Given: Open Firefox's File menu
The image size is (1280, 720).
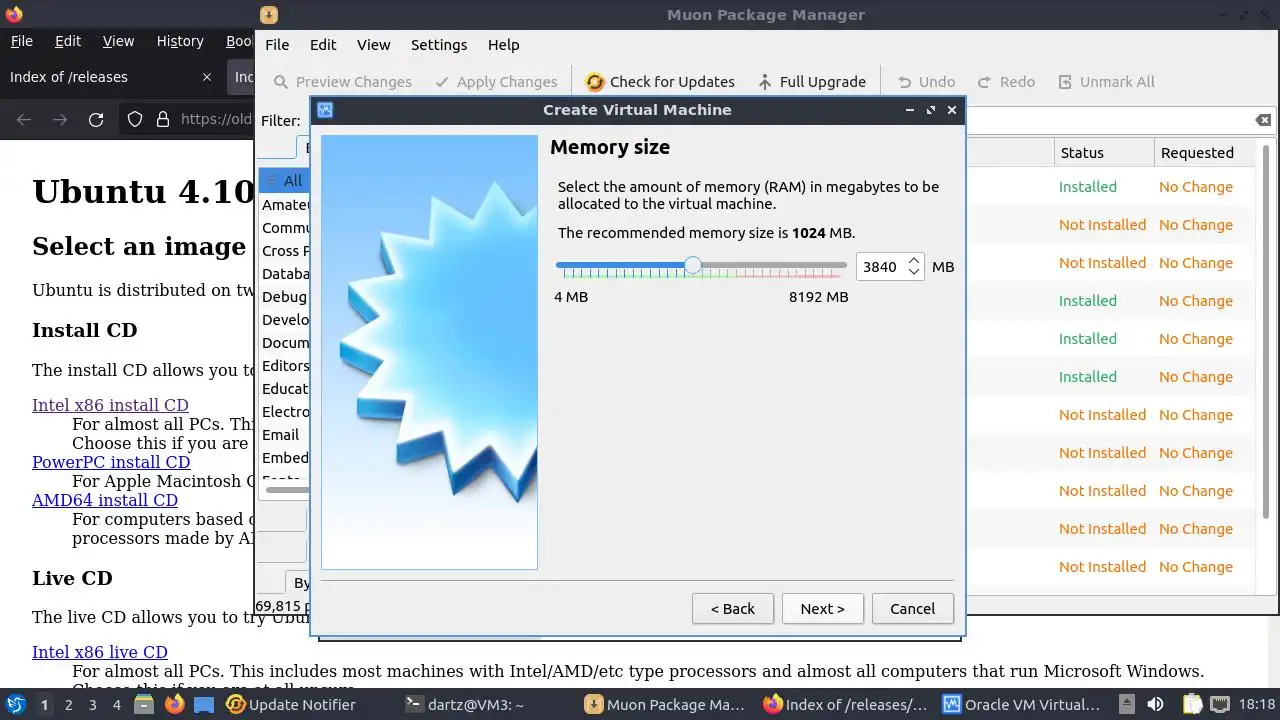Looking at the screenshot, I should (21, 41).
